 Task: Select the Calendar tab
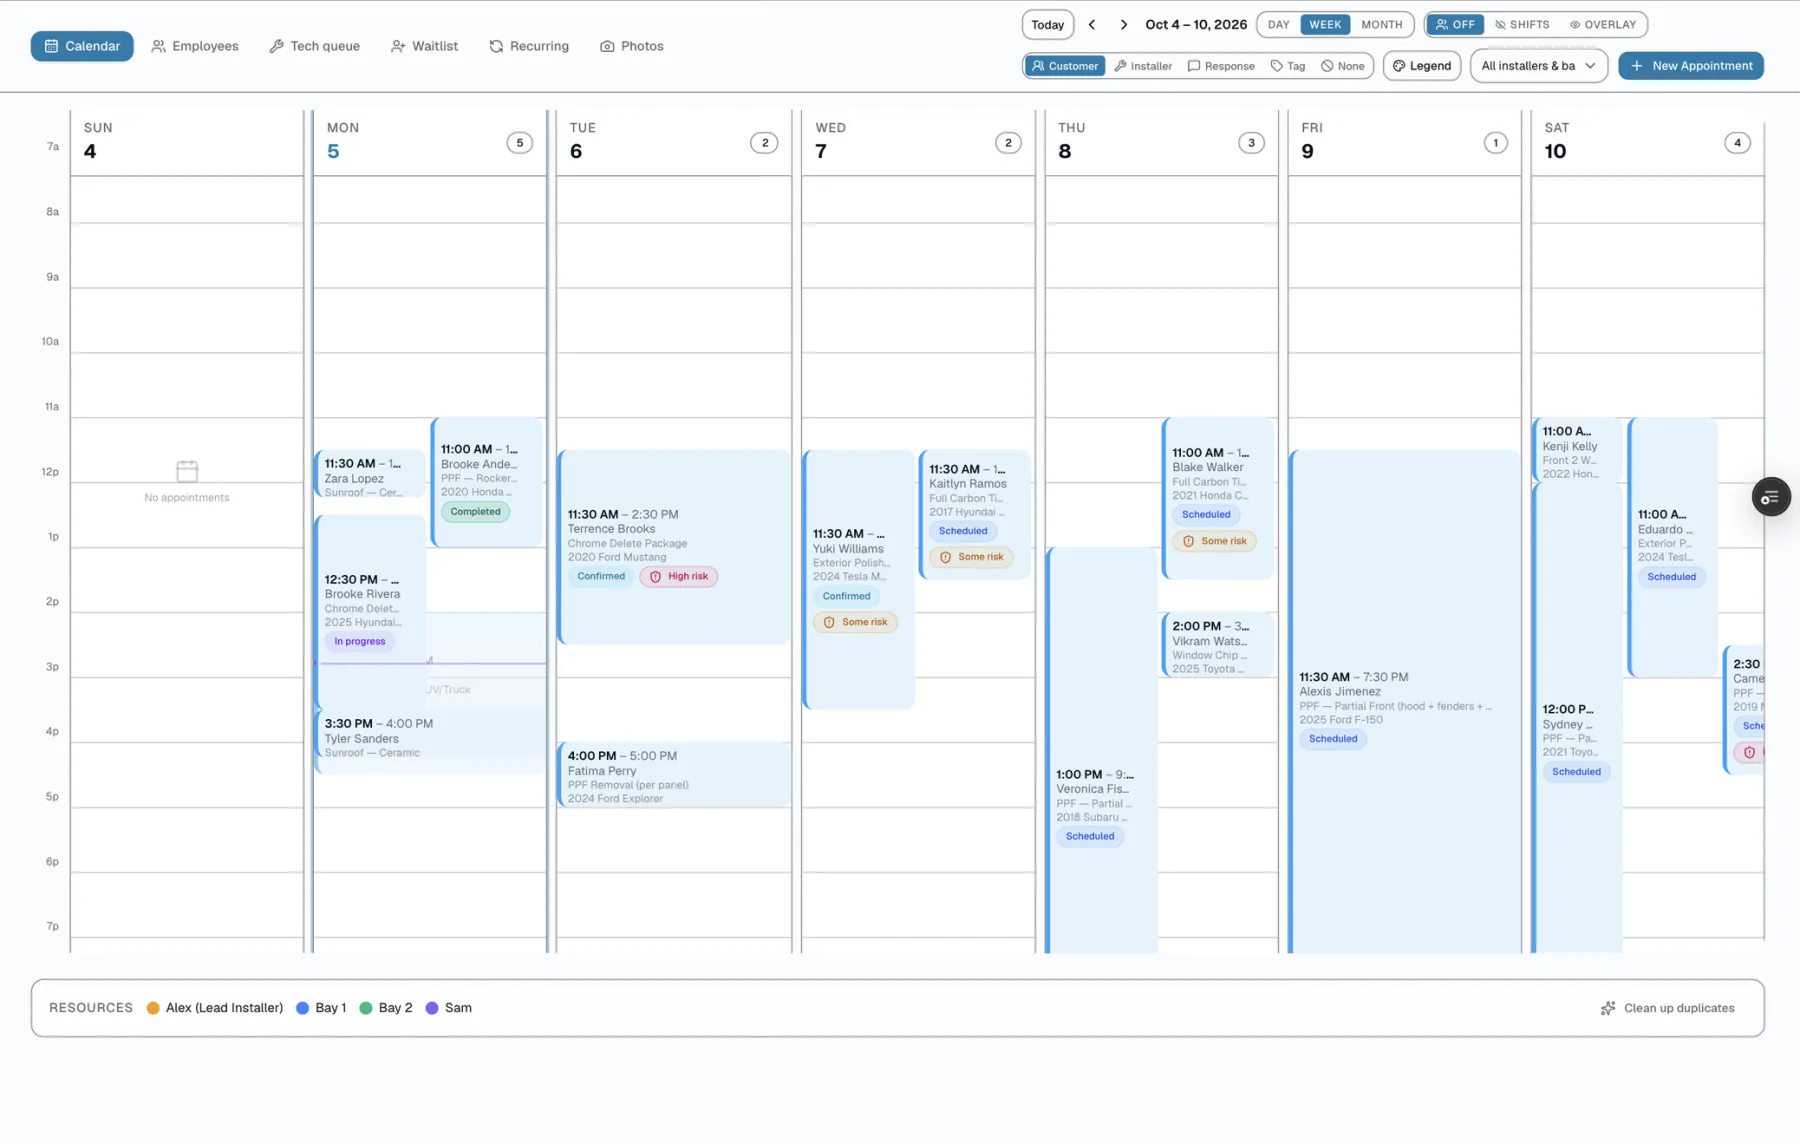[x=82, y=46]
